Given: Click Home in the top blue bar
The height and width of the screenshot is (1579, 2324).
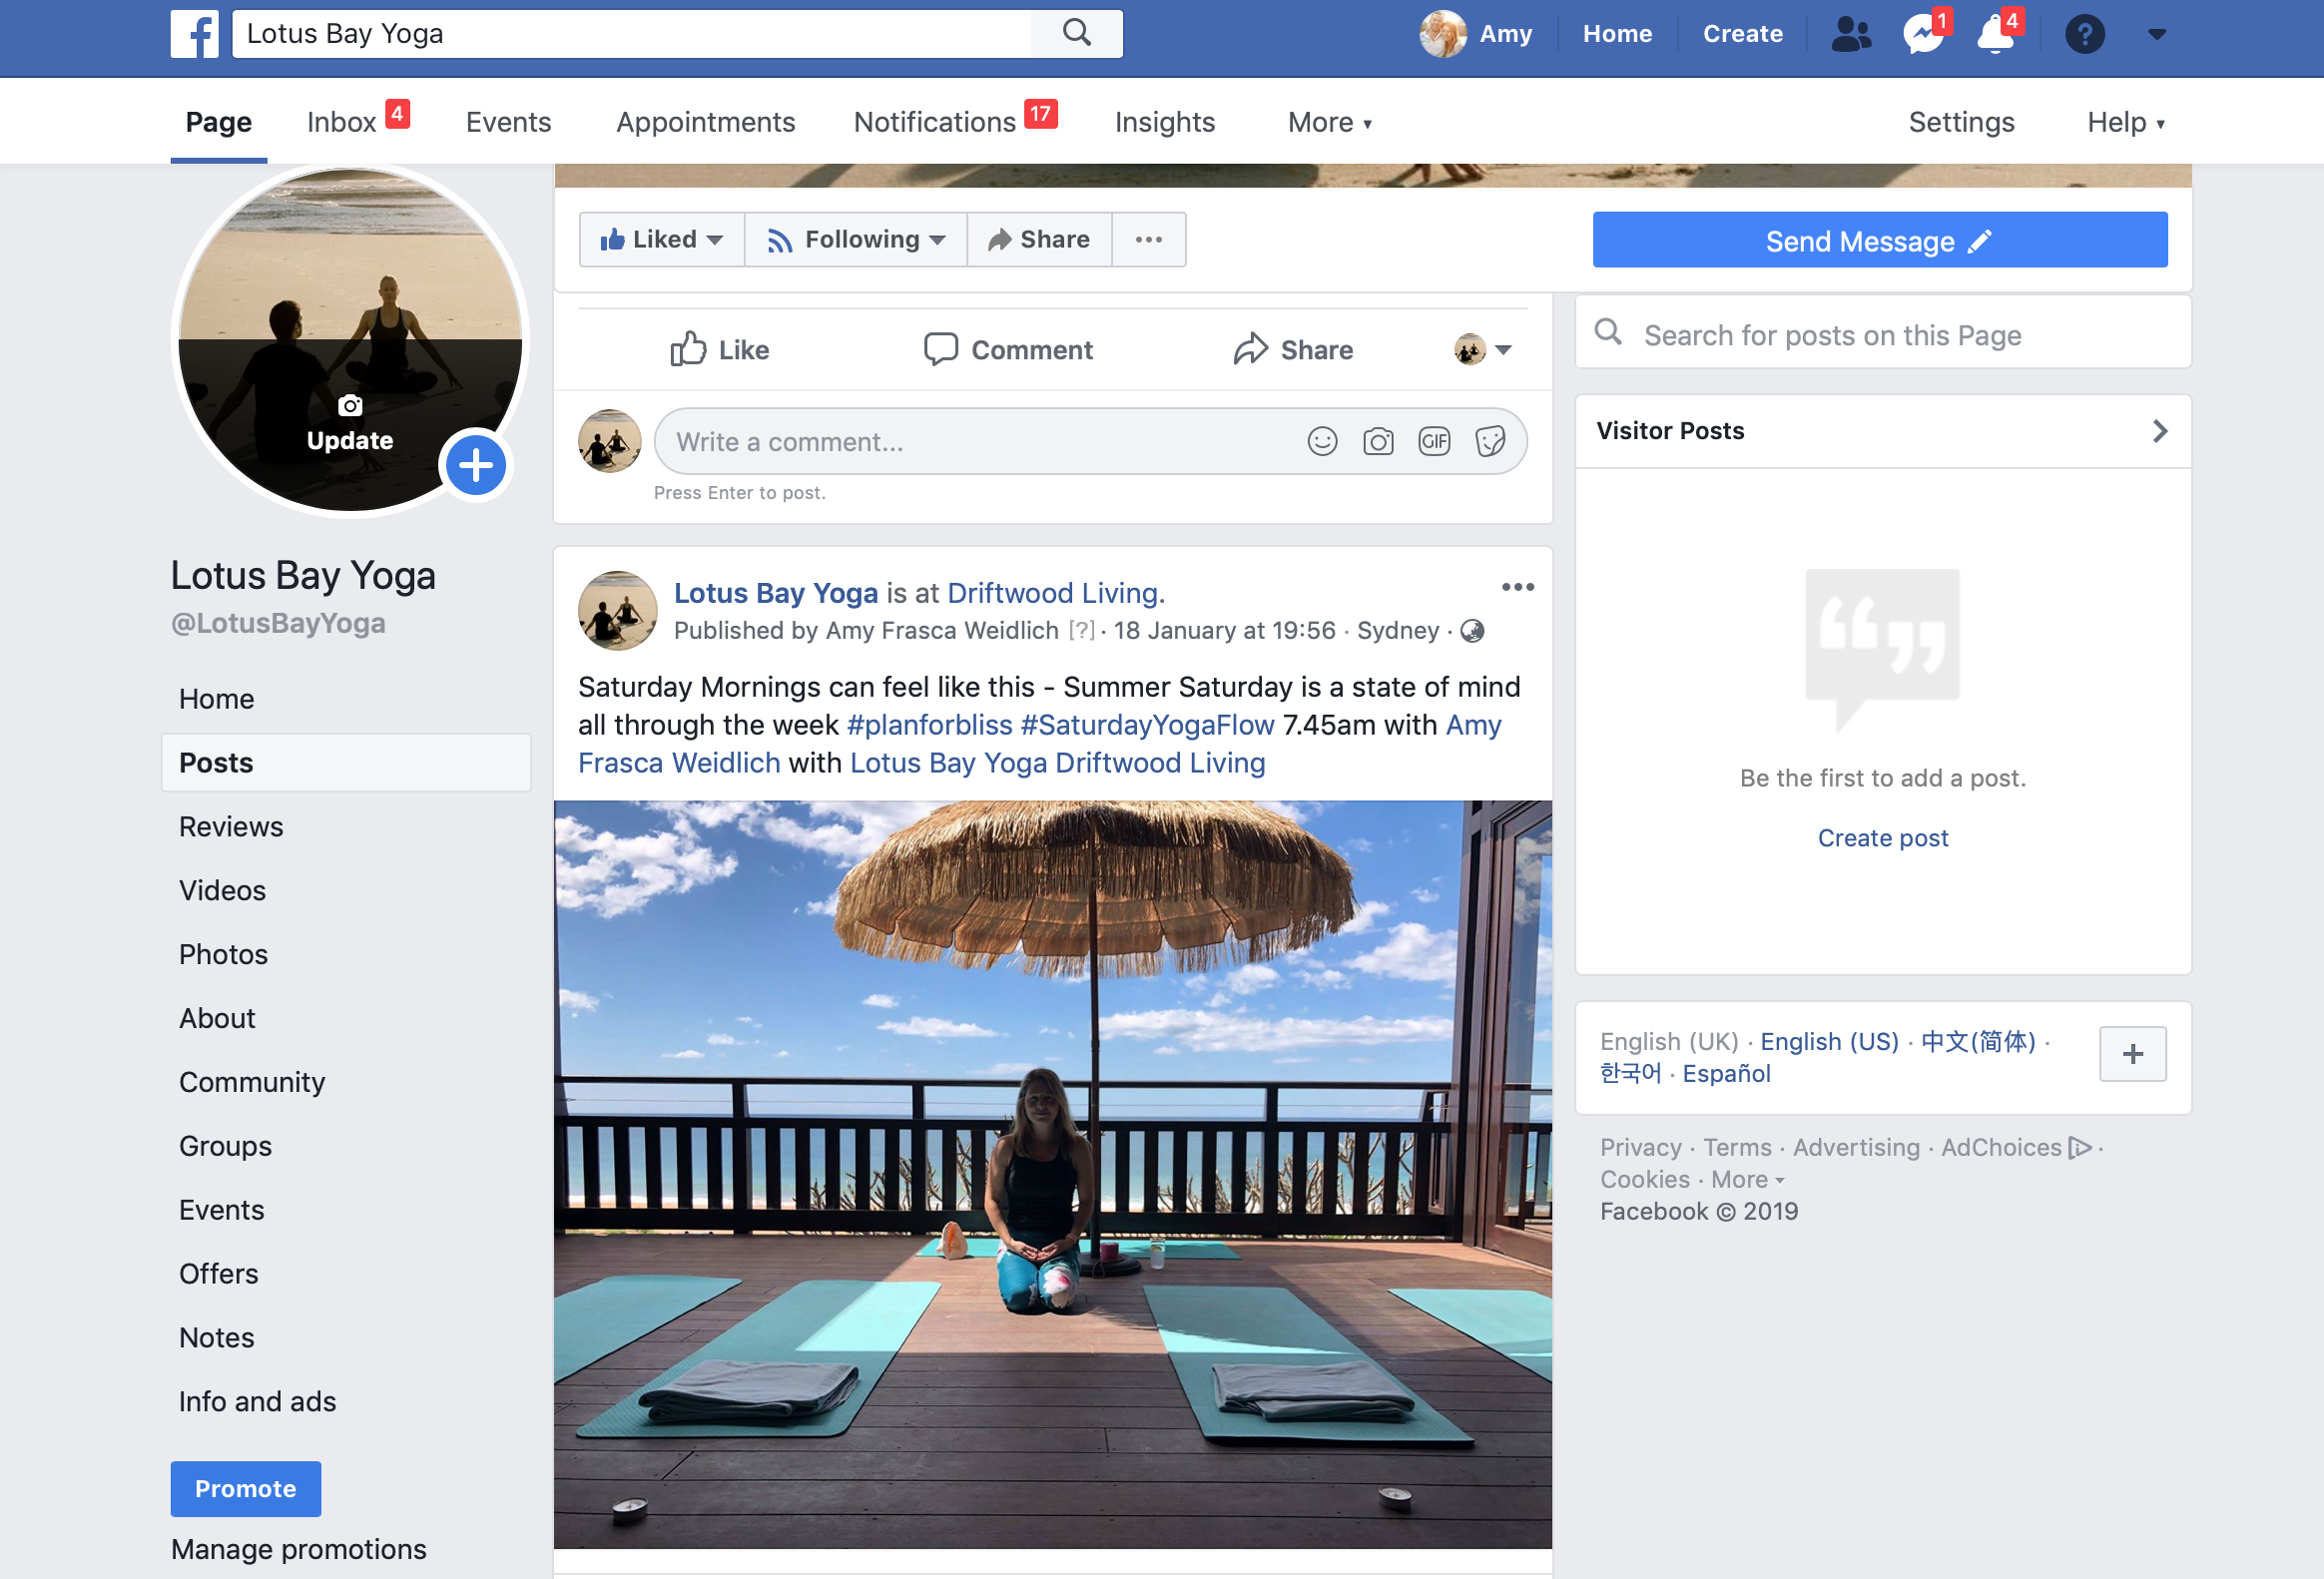Looking at the screenshot, I should click(x=1617, y=34).
